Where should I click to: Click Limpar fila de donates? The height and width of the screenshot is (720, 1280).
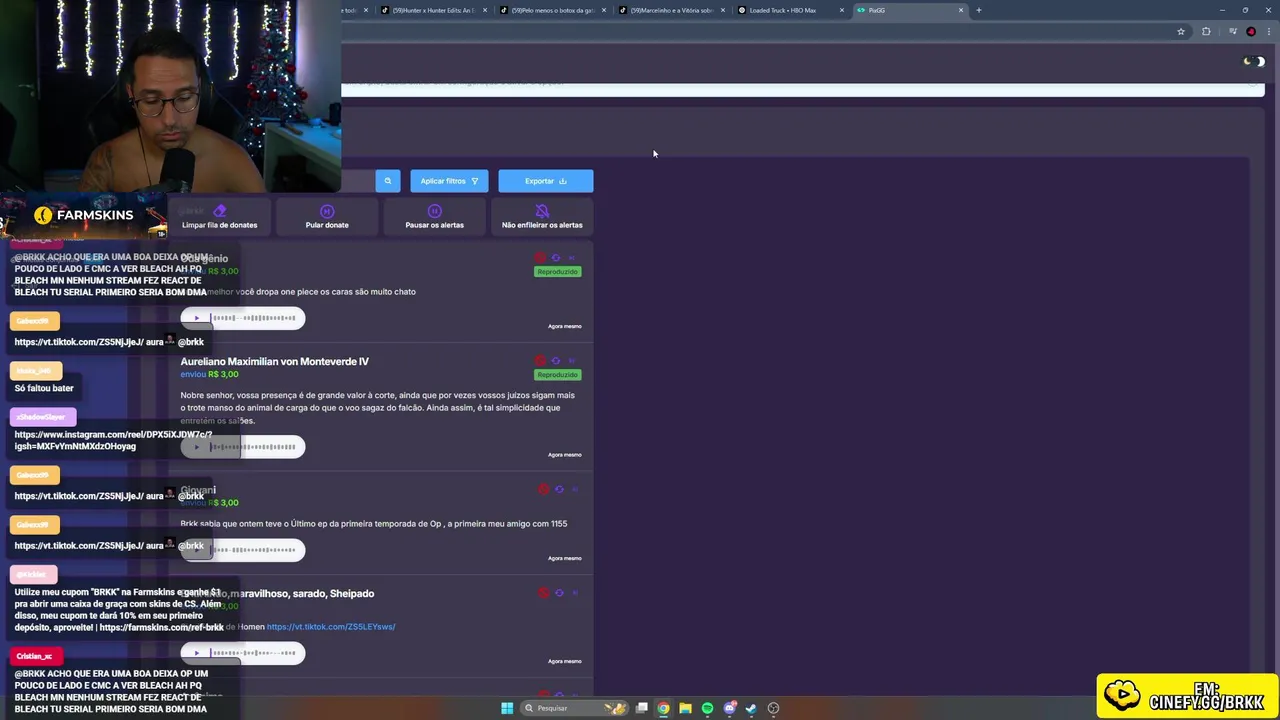(x=220, y=217)
